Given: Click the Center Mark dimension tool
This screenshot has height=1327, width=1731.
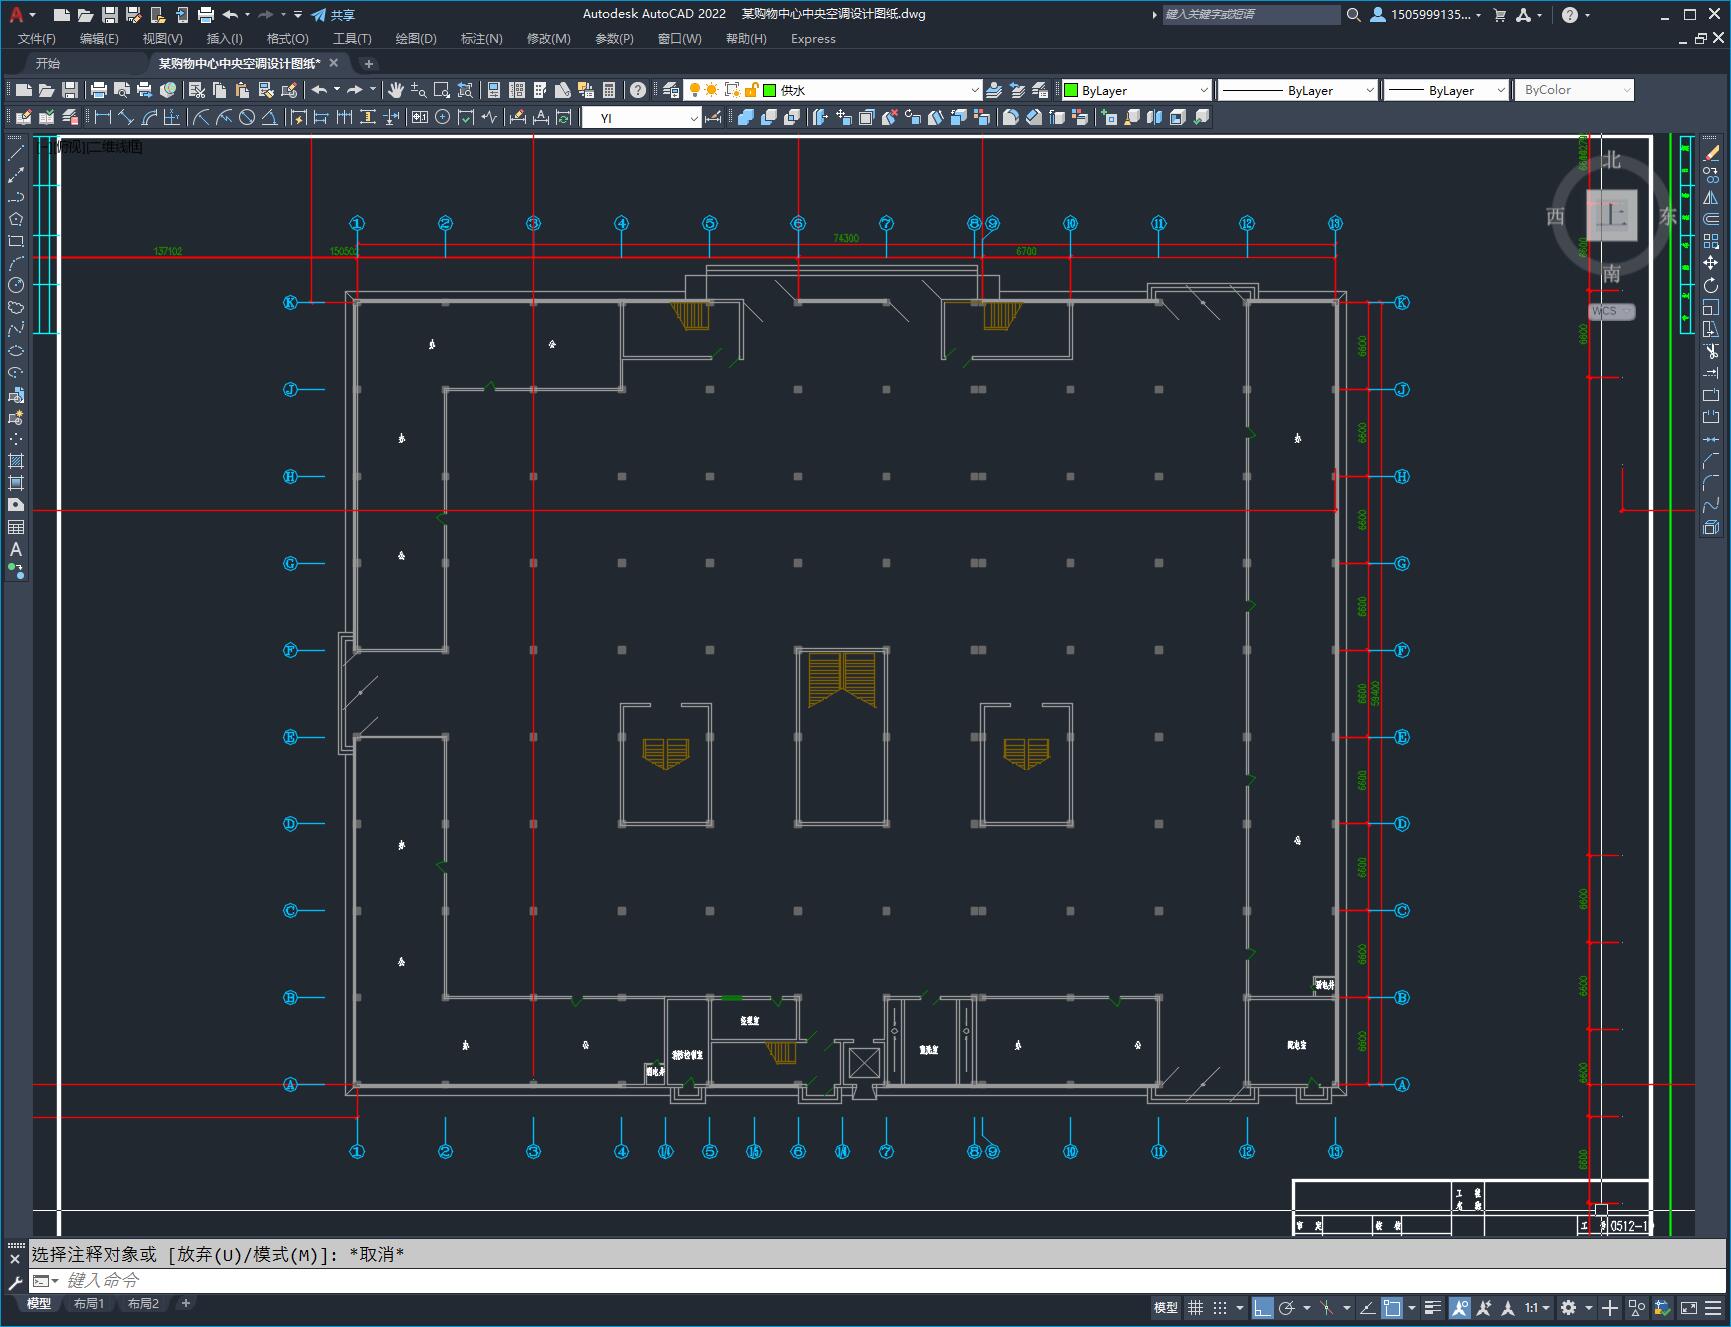Looking at the screenshot, I should pos(442,117).
